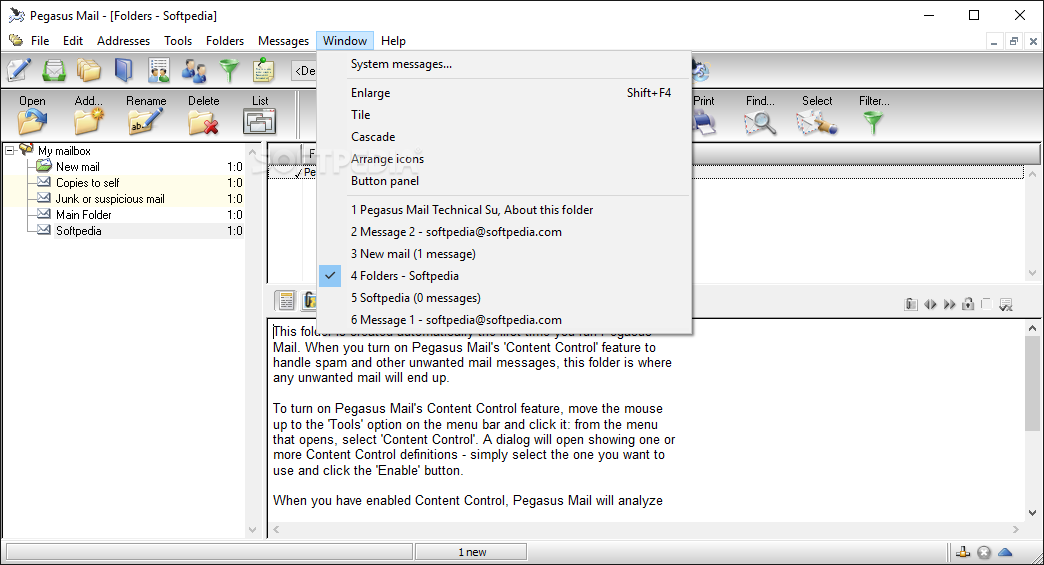Switch to '6 Message 1 - softpedia@softpedia.com' window
The image size is (1044, 565).
click(505, 319)
